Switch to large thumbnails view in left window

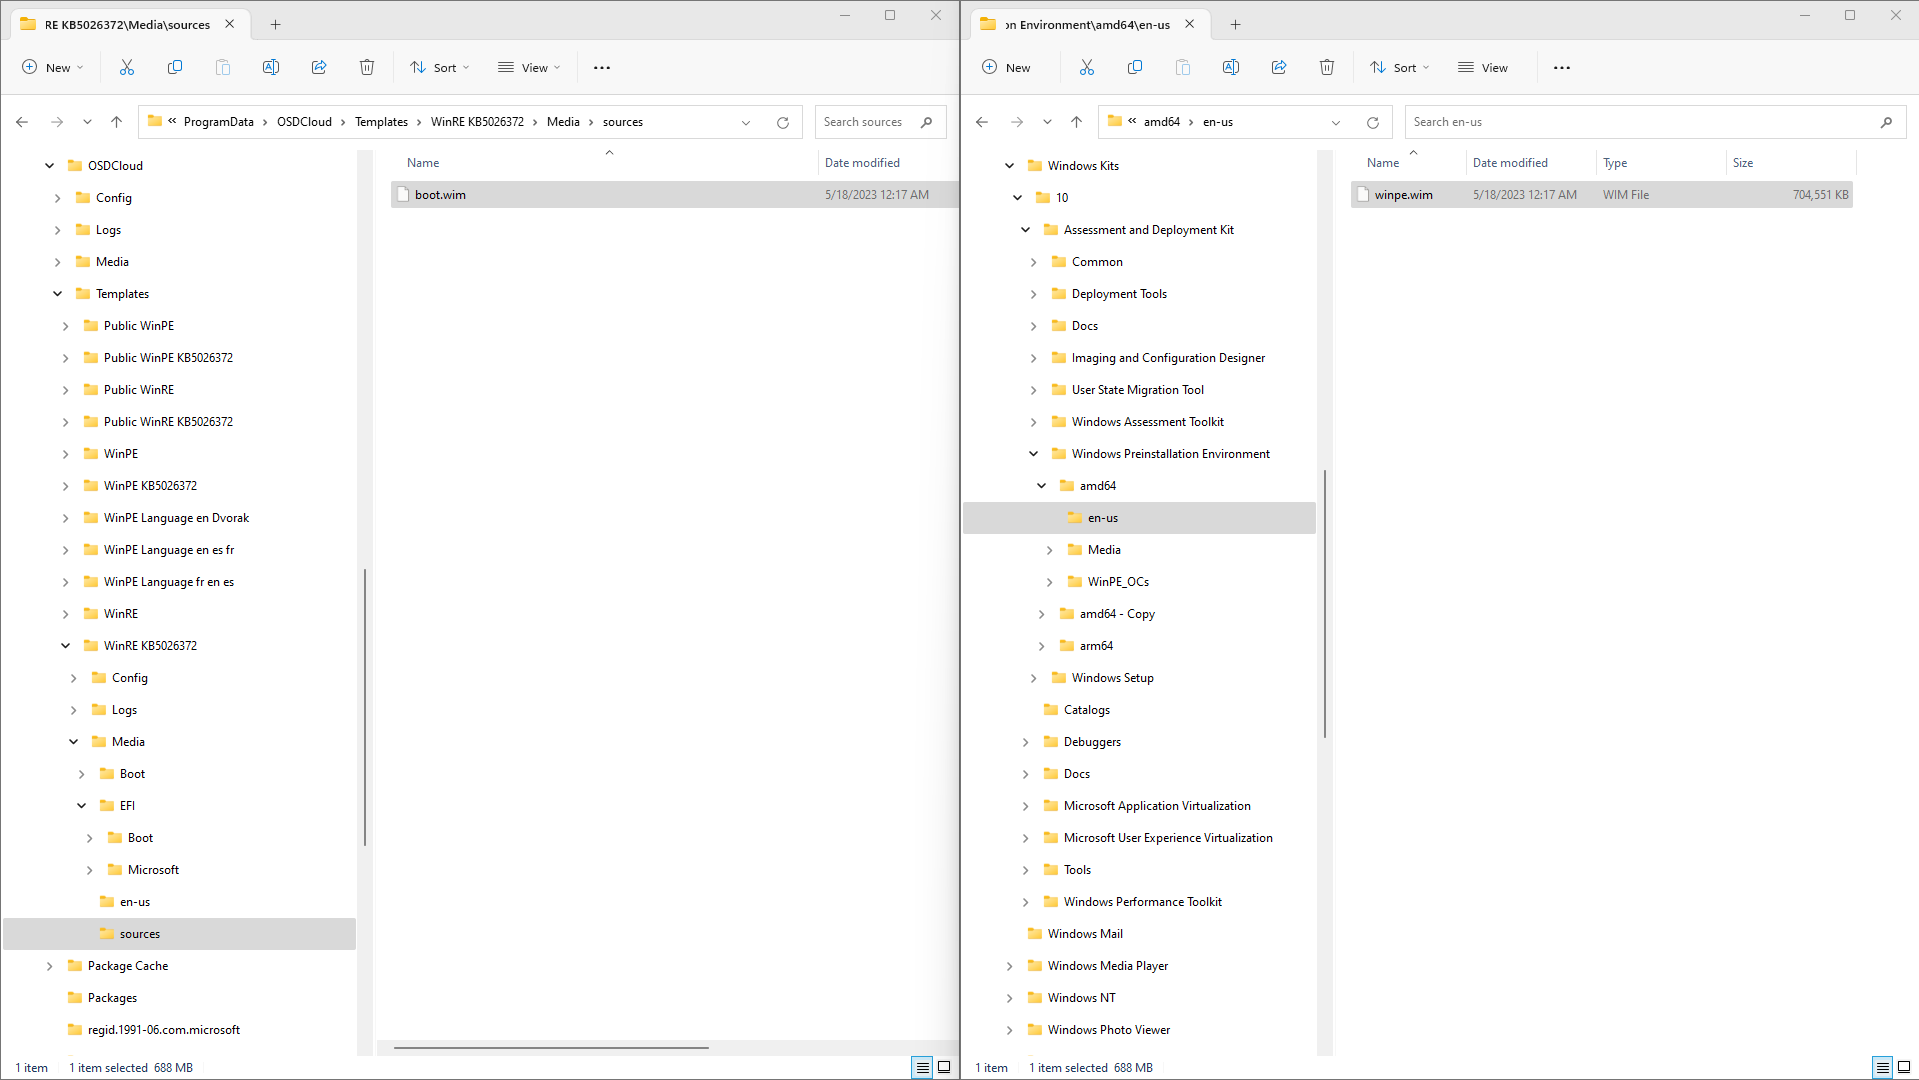[944, 1067]
